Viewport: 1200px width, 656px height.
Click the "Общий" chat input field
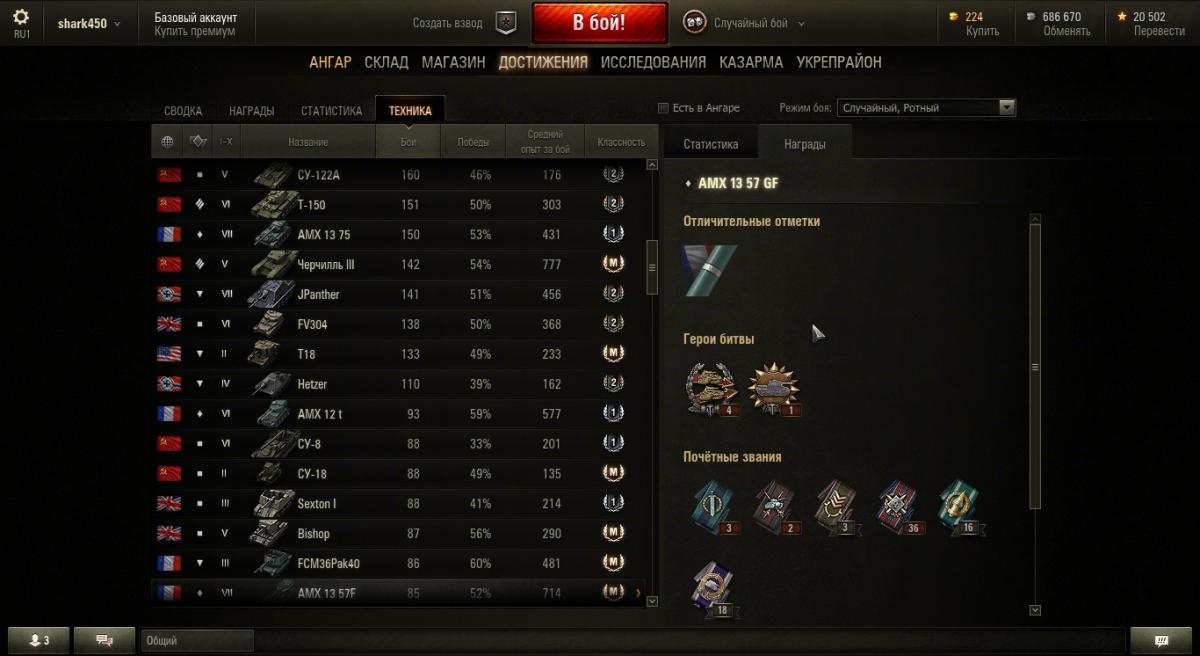click(x=198, y=640)
